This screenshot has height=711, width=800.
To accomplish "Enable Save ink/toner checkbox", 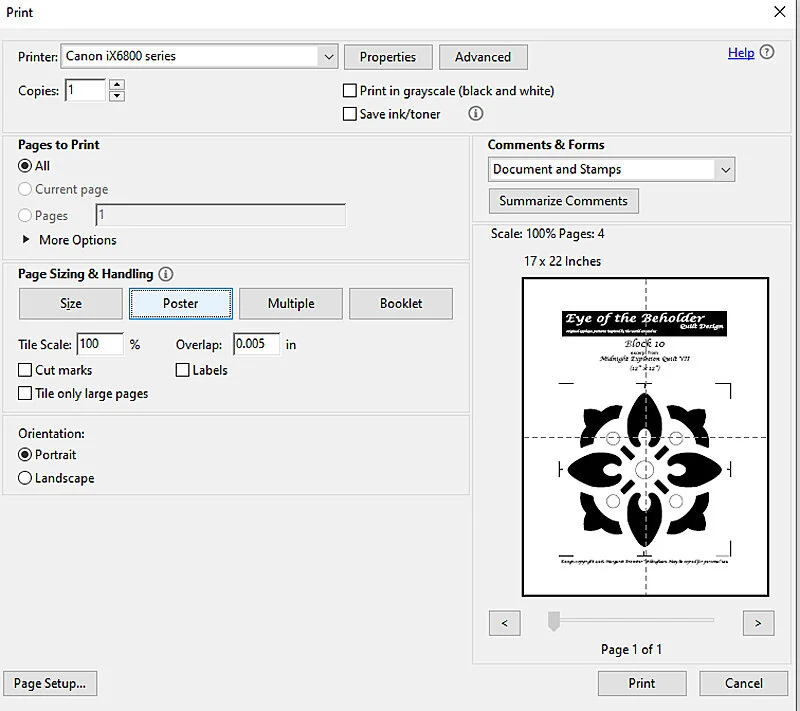I will point(349,114).
